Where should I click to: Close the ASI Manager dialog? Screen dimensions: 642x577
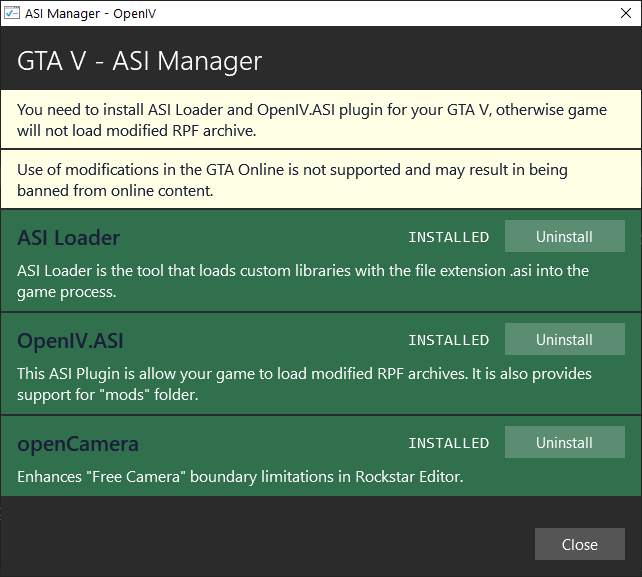tap(579, 544)
